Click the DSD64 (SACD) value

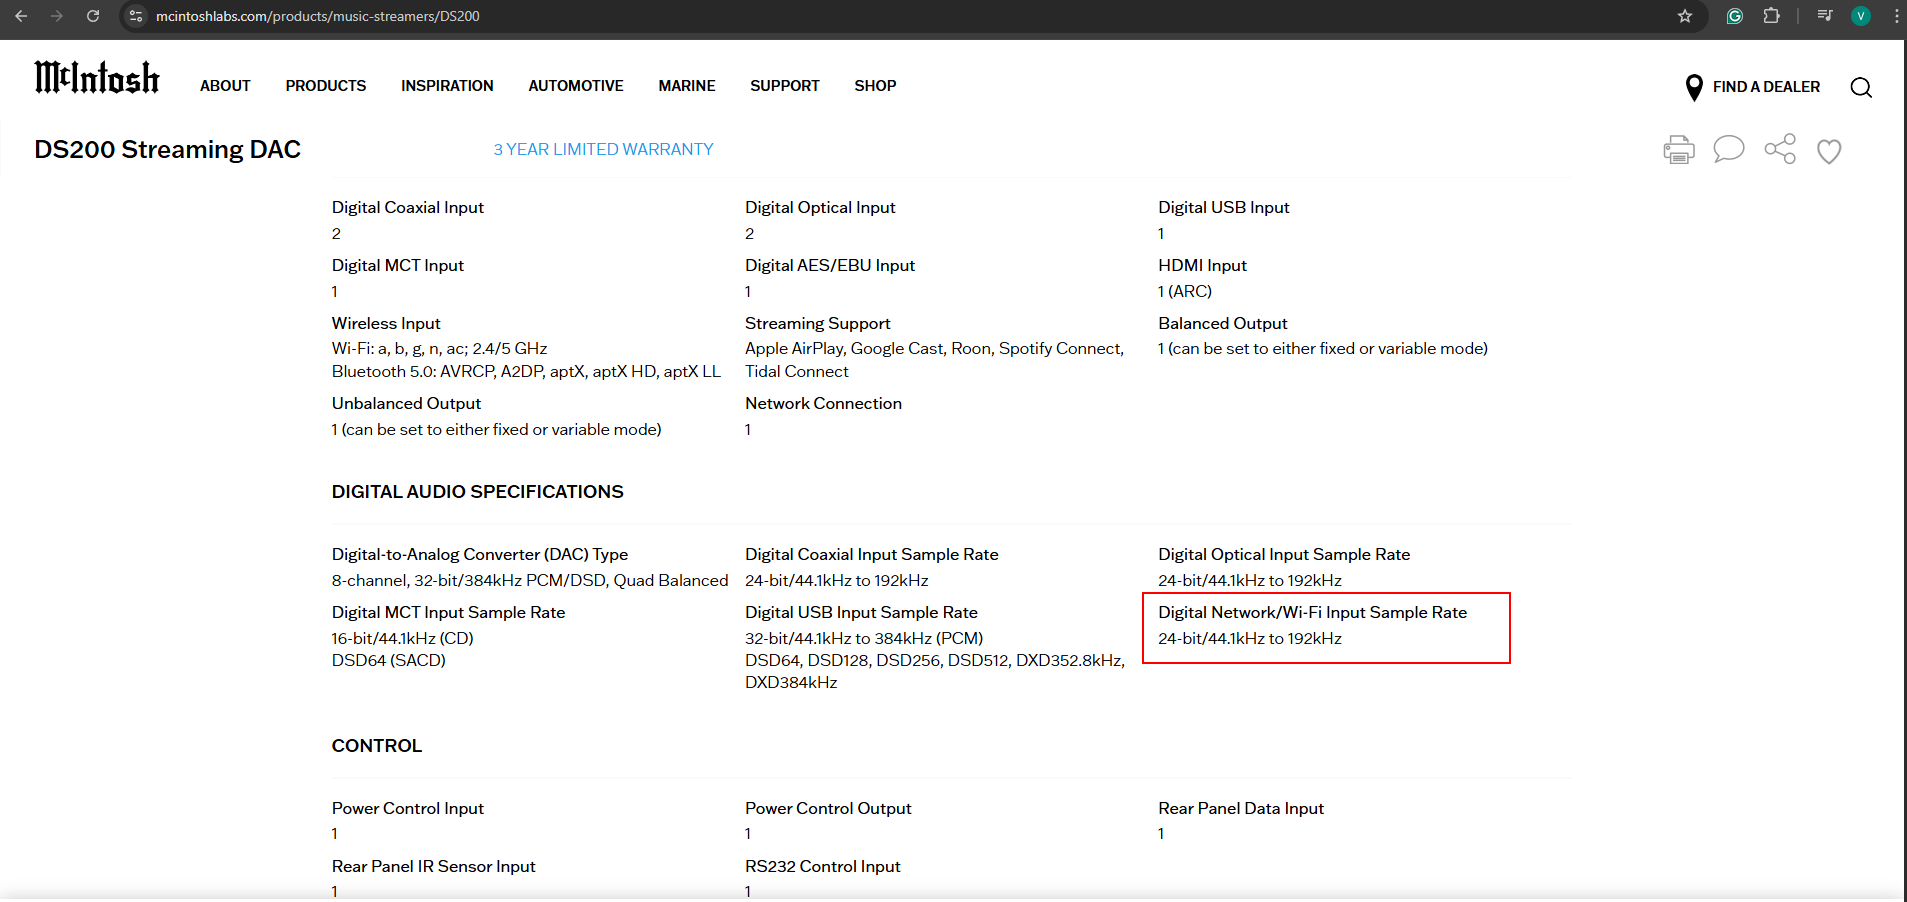(389, 660)
